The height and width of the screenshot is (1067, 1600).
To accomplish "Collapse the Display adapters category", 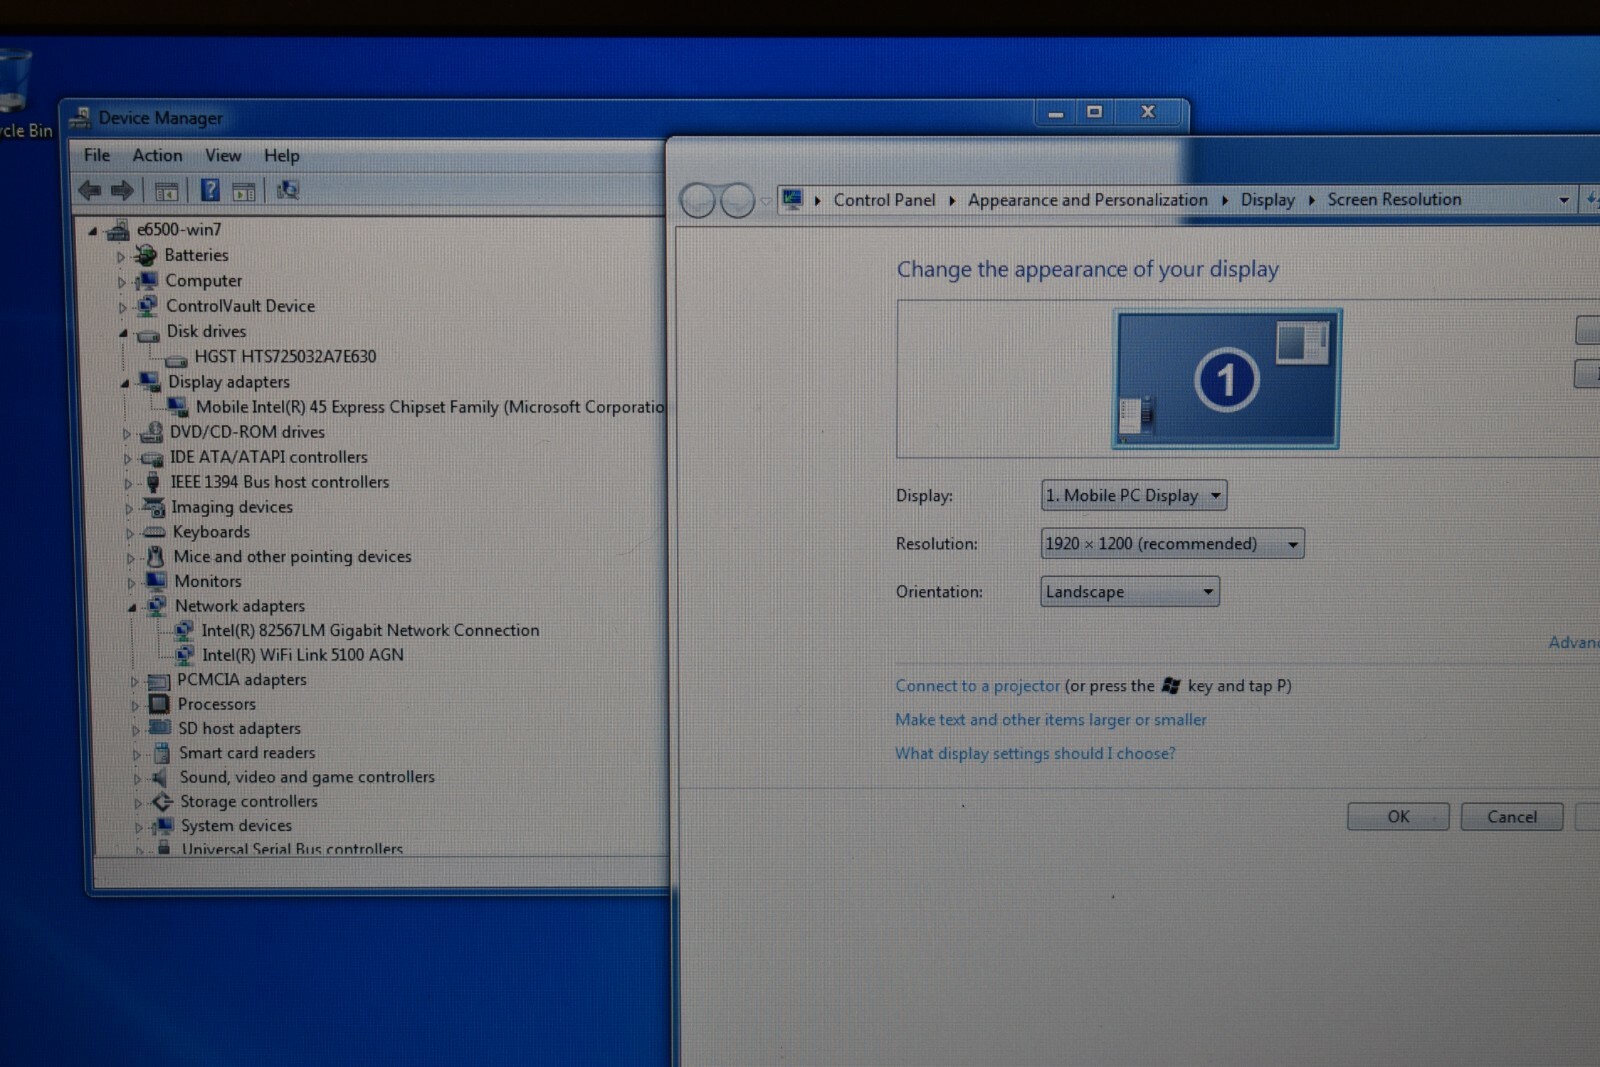I will [x=125, y=383].
